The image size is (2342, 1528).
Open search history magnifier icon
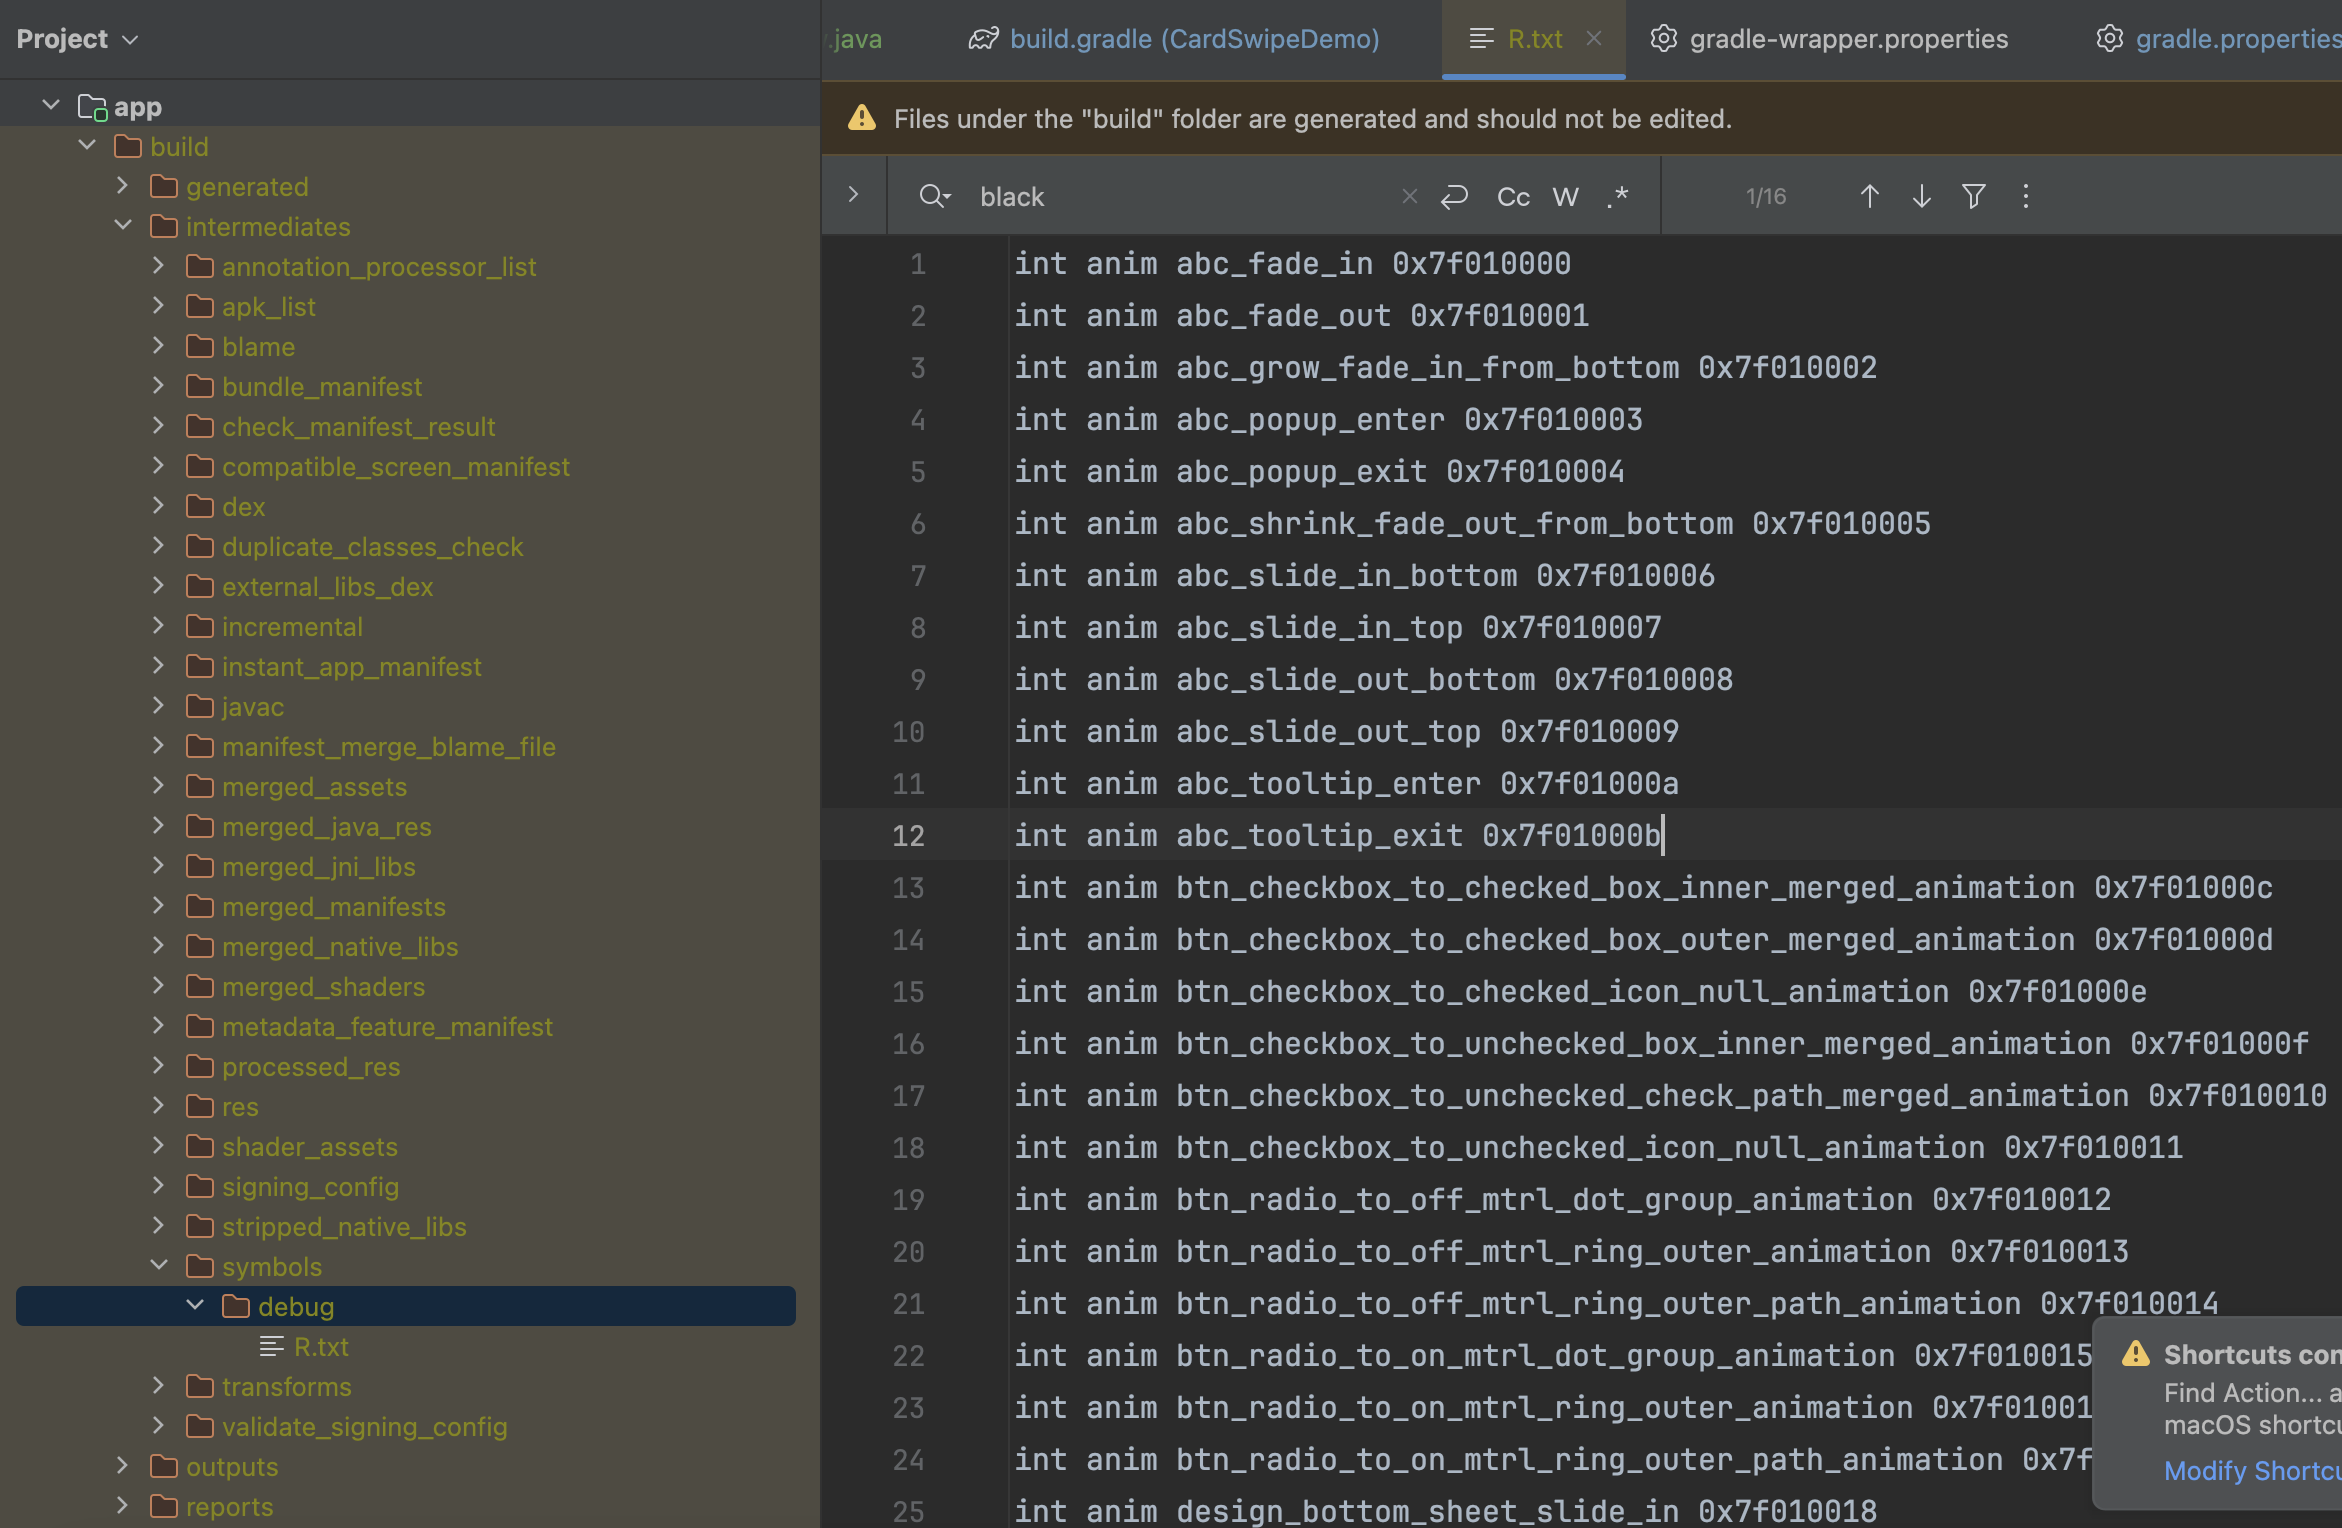pyautogui.click(x=933, y=196)
